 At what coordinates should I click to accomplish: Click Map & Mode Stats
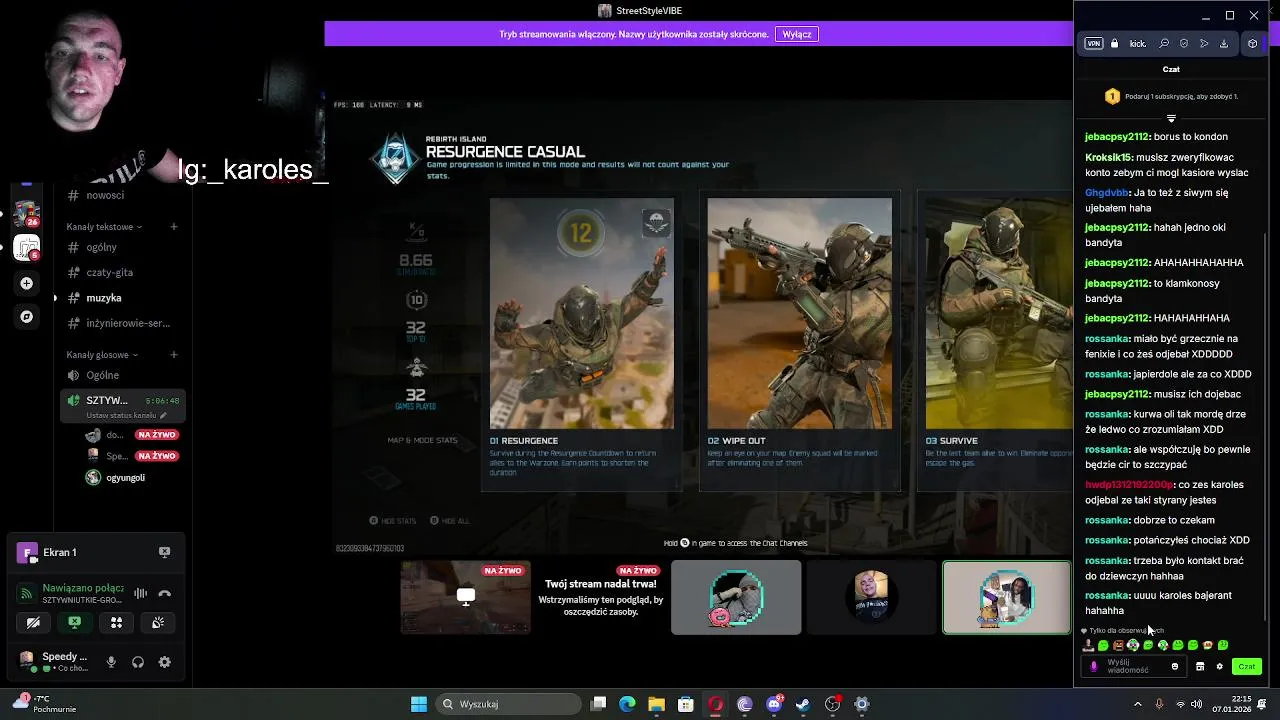(x=422, y=440)
